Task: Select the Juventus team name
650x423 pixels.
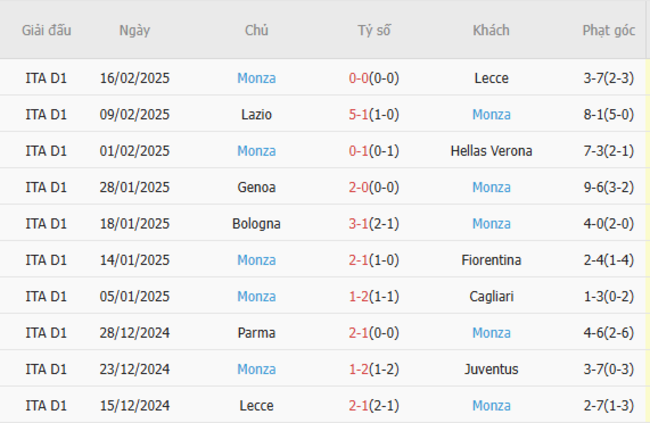Action: (x=491, y=369)
